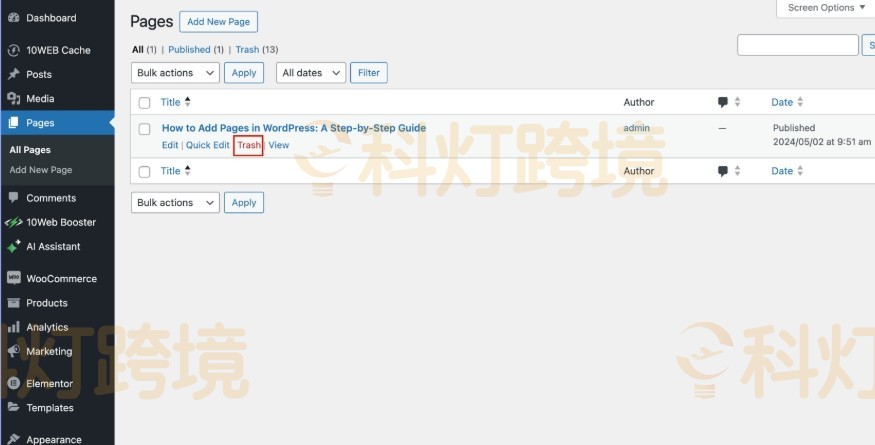
Task: Click the Analytics bar chart icon
Action: 13,327
